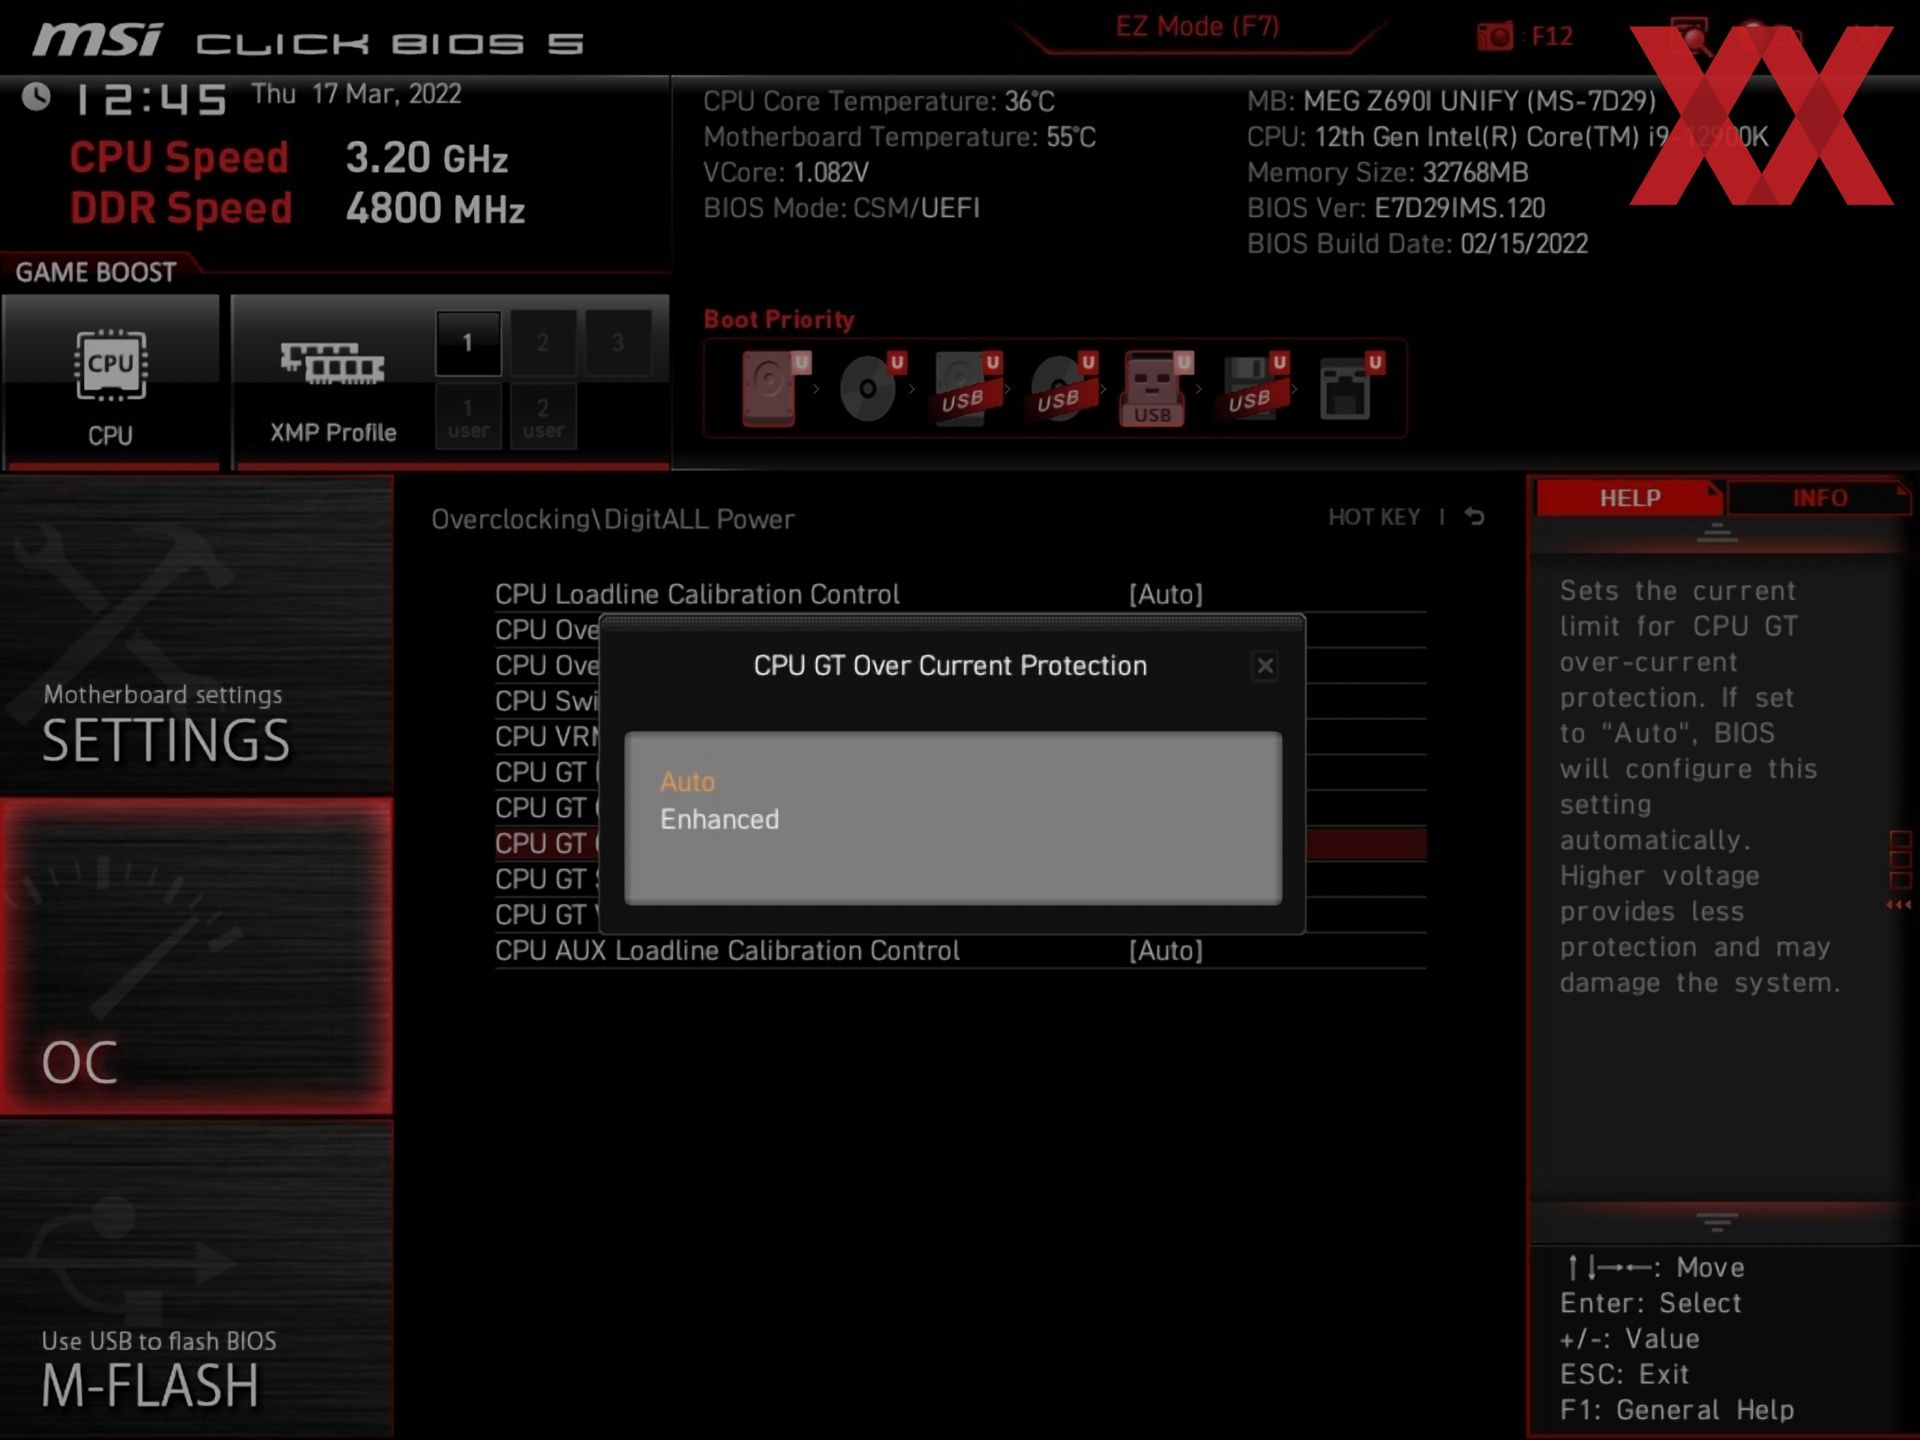Select XMP profile 2
The image size is (1920, 1440).
[543, 343]
